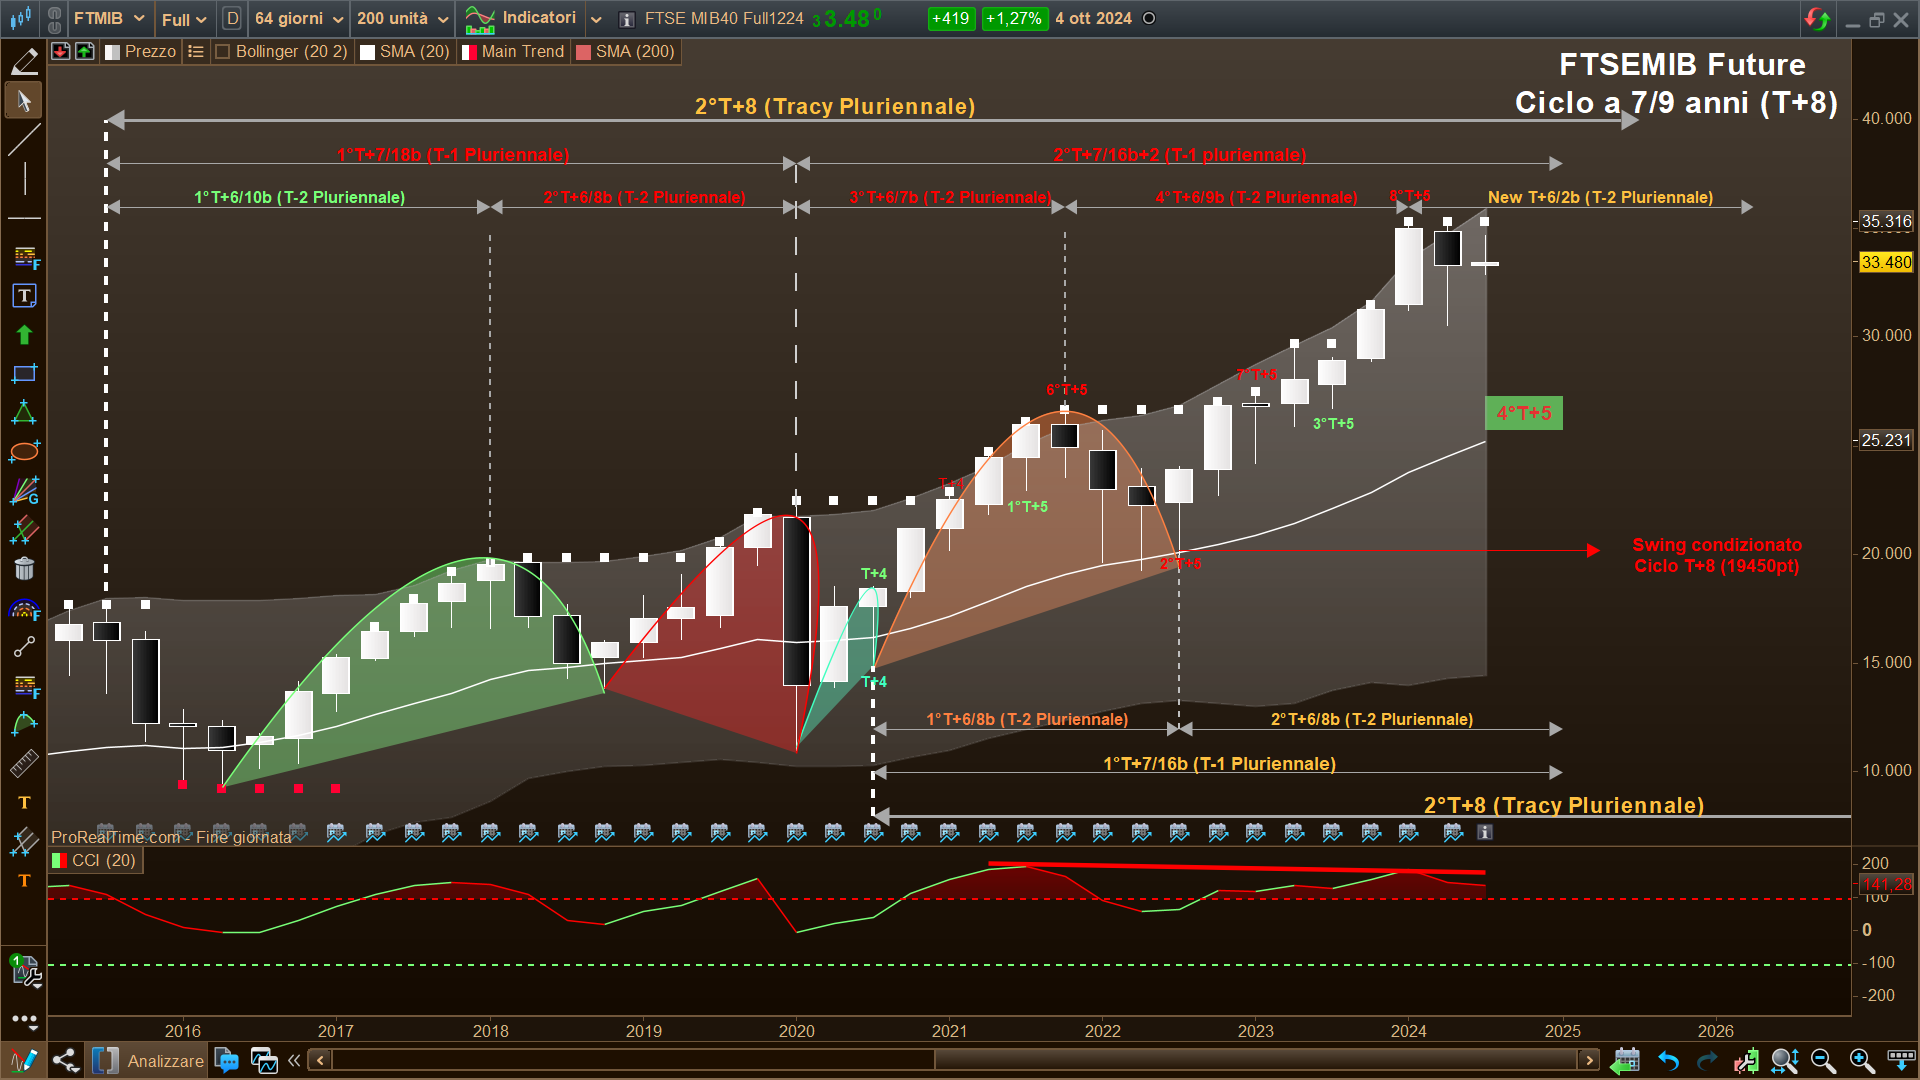
Task: Open the share chart icon
Action: click(66, 1061)
